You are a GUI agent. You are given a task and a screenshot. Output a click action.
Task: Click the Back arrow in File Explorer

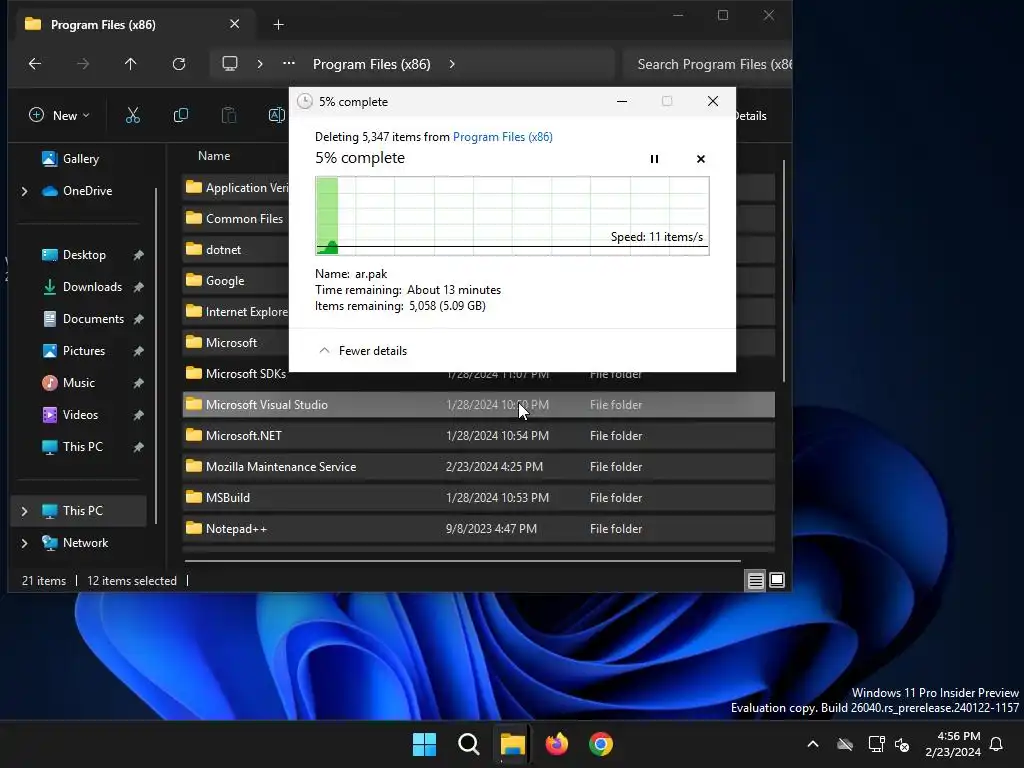(35, 63)
